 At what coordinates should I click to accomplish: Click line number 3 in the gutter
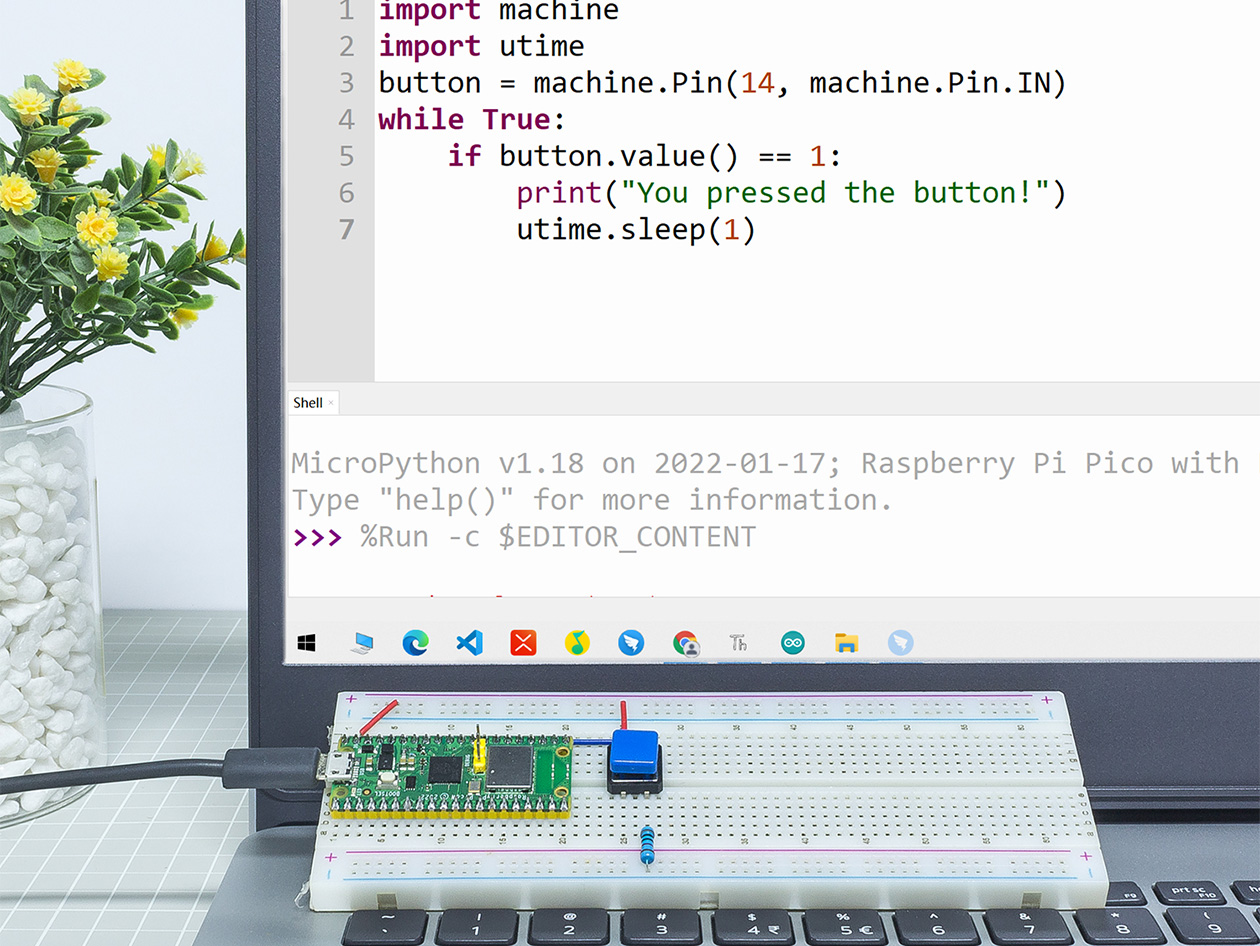[346, 83]
